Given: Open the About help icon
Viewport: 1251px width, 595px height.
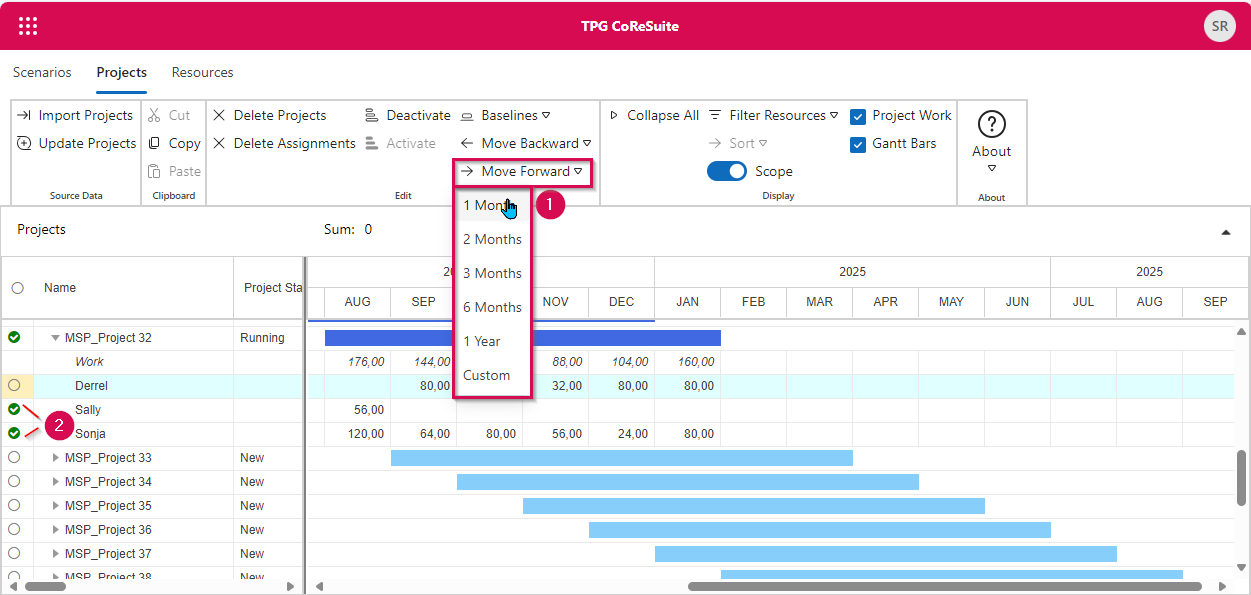Looking at the screenshot, I should [x=991, y=125].
